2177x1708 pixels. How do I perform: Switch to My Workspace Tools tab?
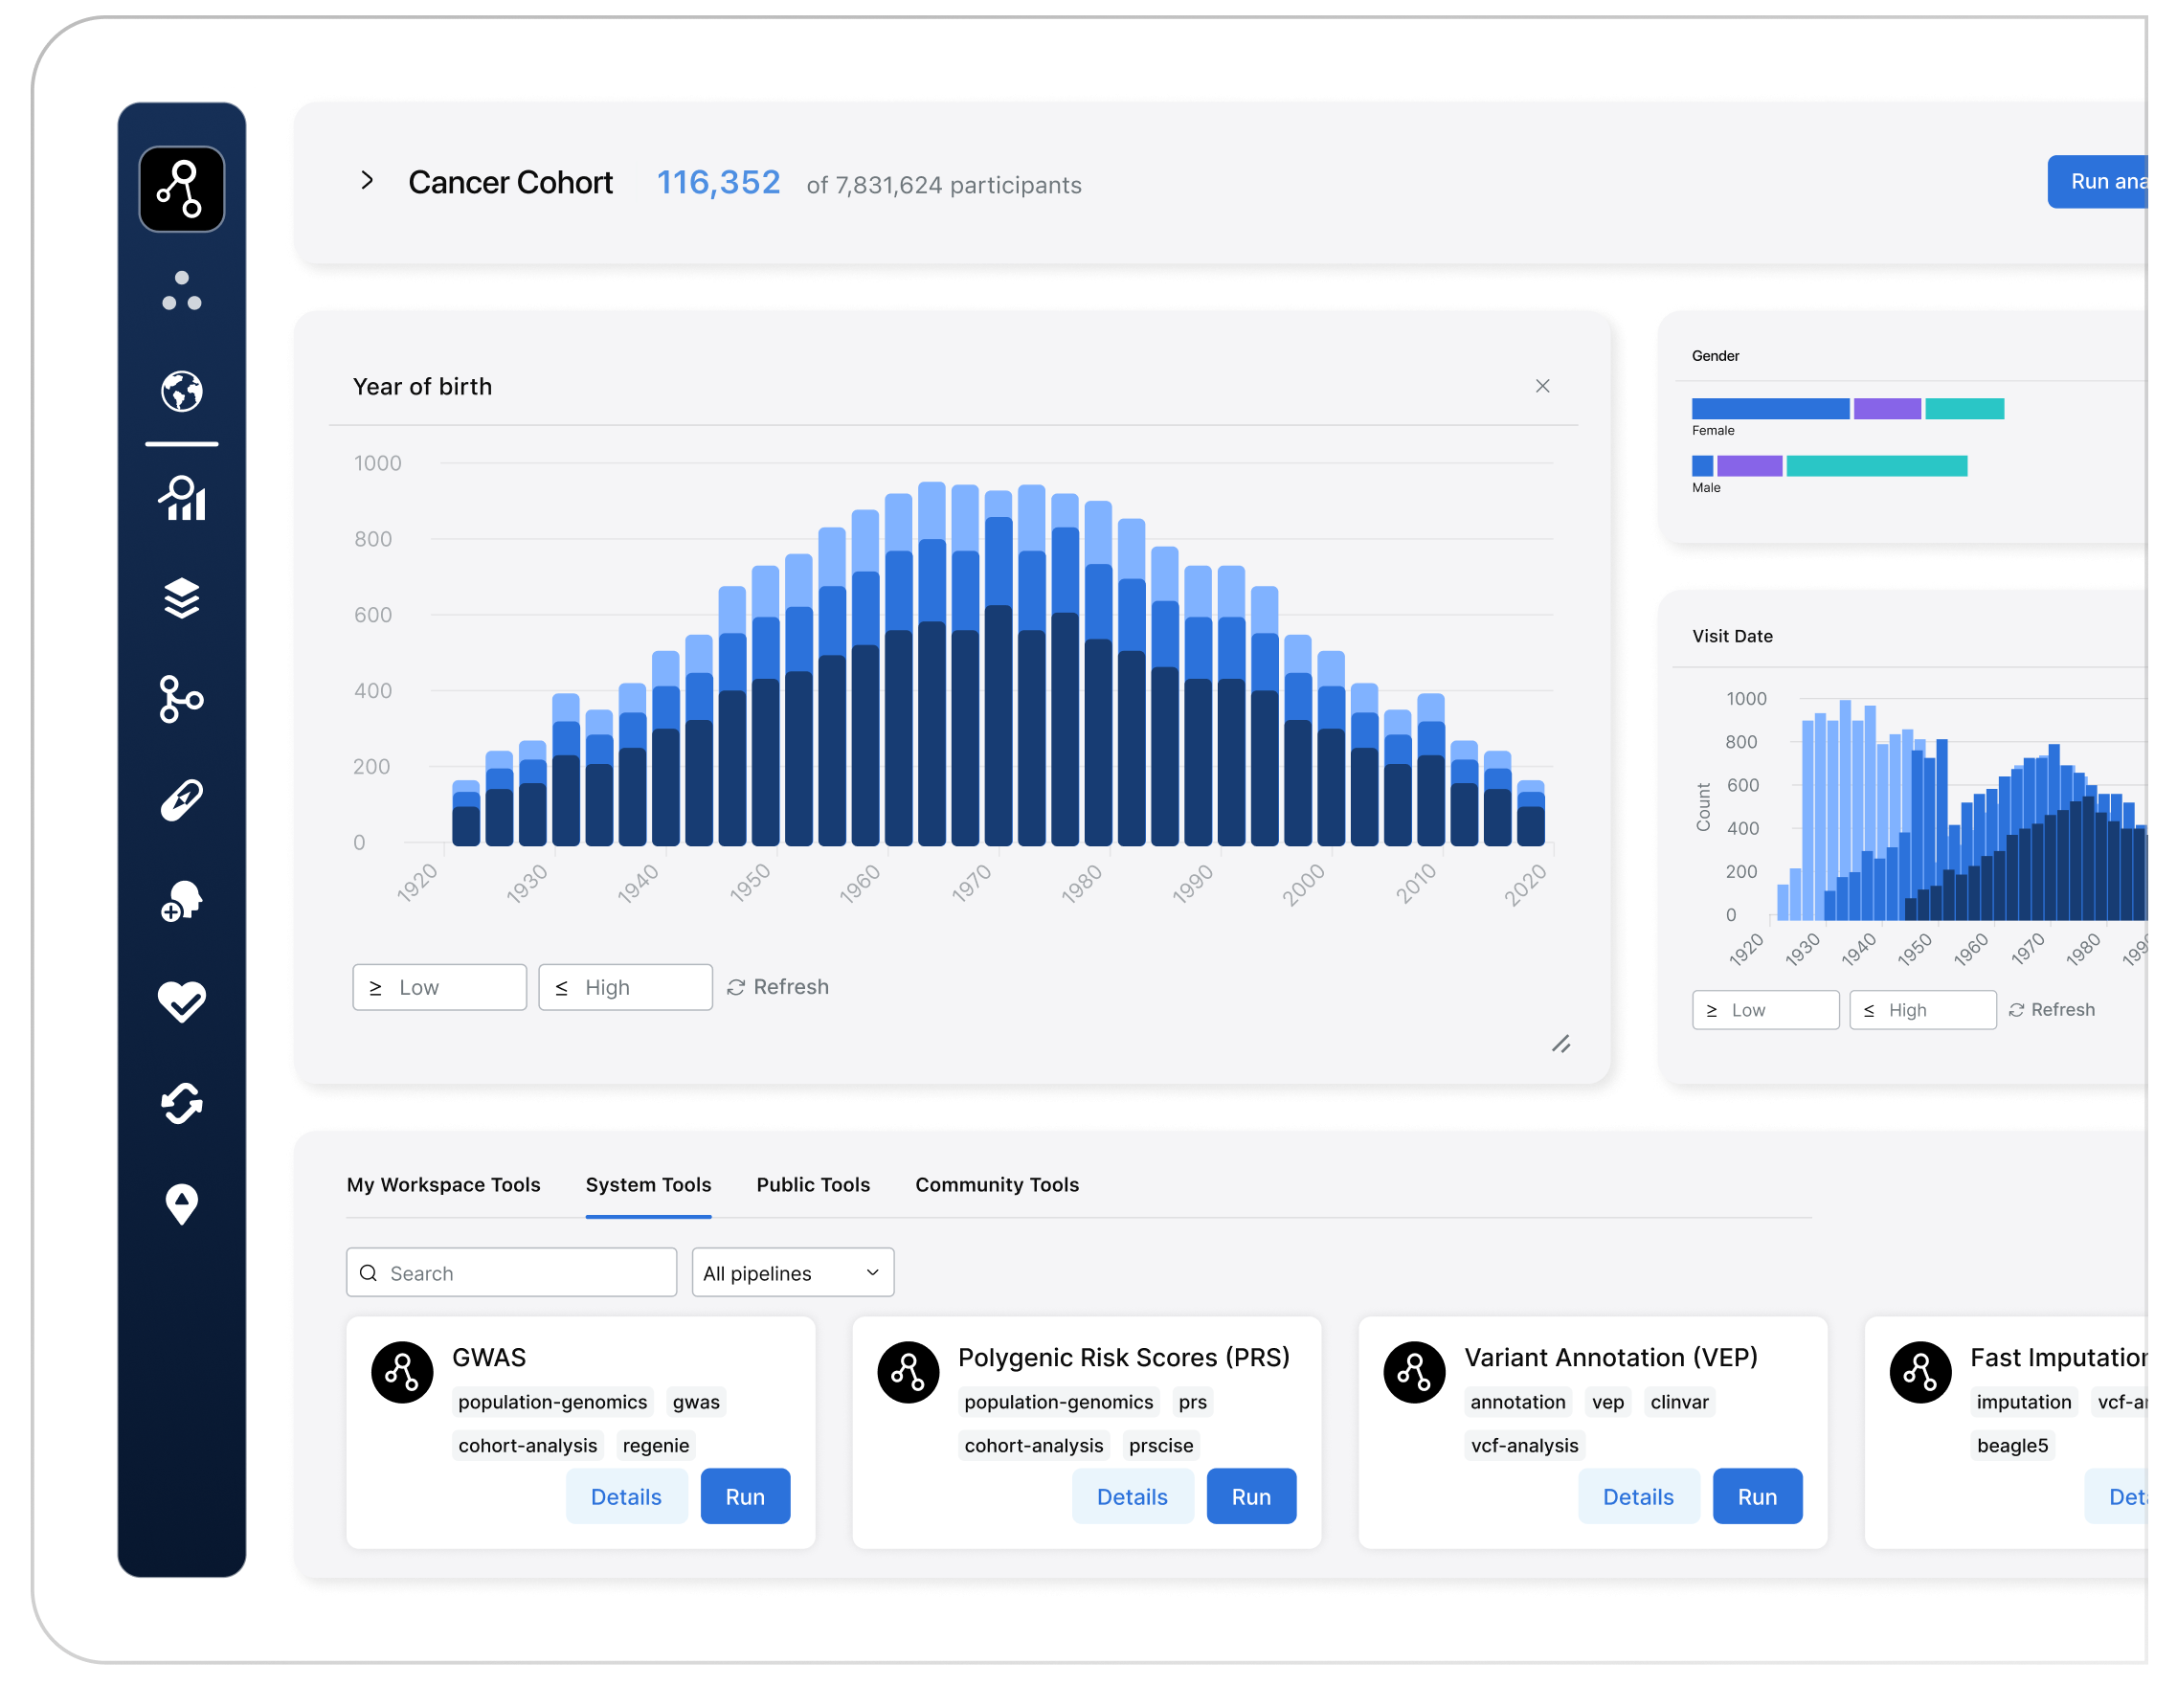click(444, 1185)
